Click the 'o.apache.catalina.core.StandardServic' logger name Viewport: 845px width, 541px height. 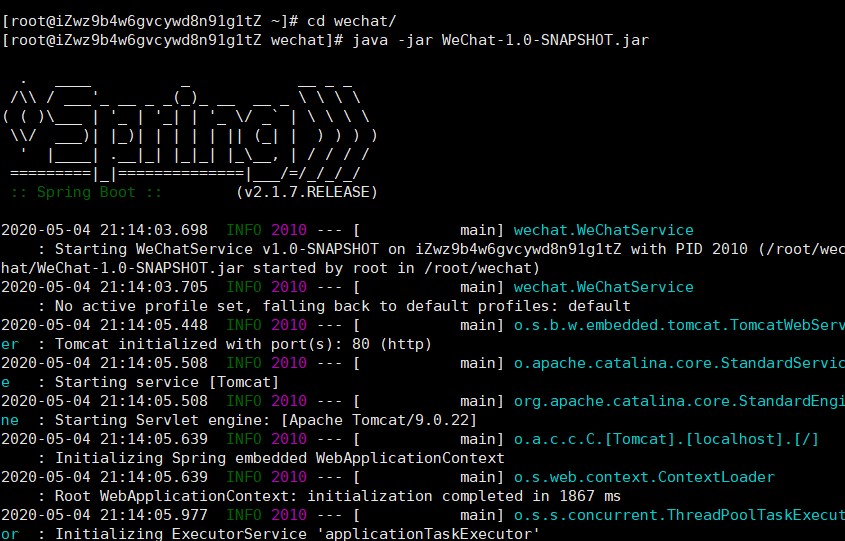pos(678,363)
